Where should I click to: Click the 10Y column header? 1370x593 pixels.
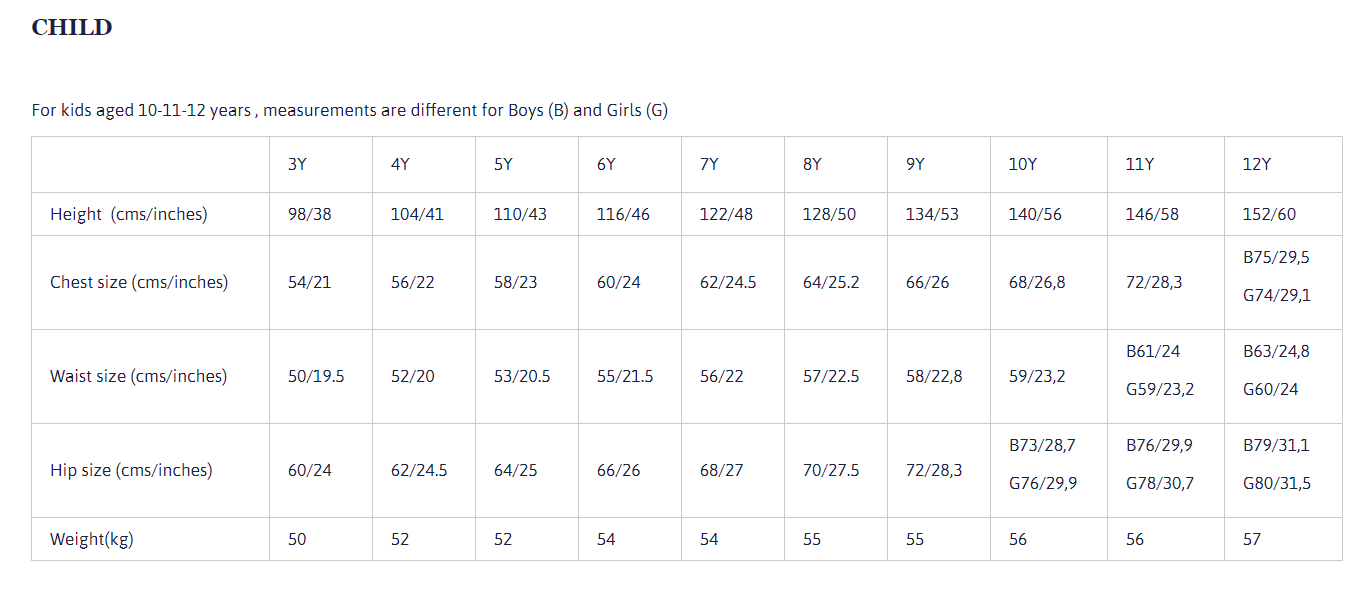coord(1022,164)
